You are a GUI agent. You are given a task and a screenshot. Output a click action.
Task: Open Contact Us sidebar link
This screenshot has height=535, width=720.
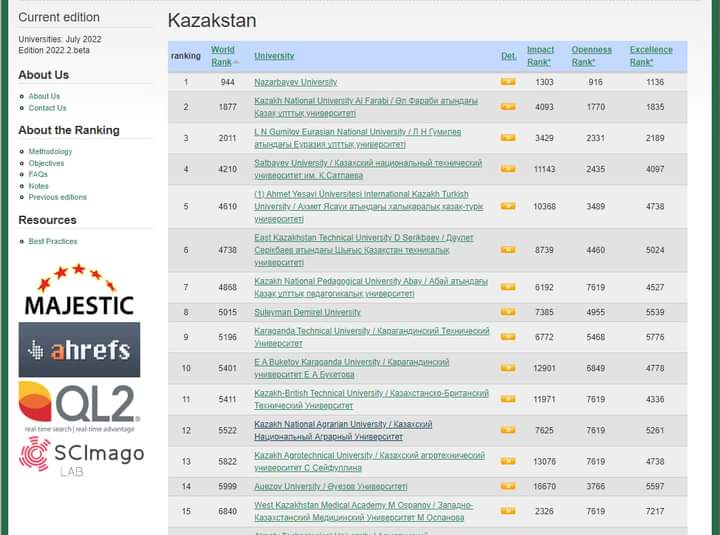47,108
